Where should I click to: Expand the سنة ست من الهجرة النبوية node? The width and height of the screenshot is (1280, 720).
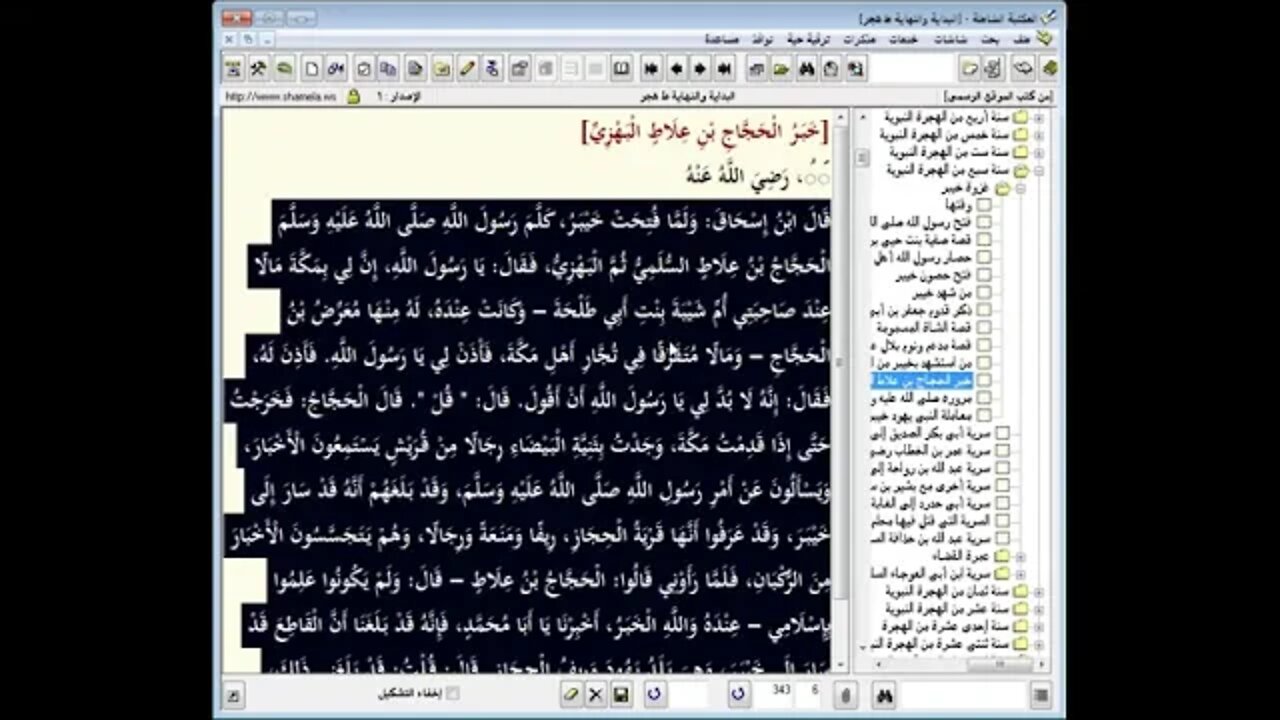(x=1039, y=152)
